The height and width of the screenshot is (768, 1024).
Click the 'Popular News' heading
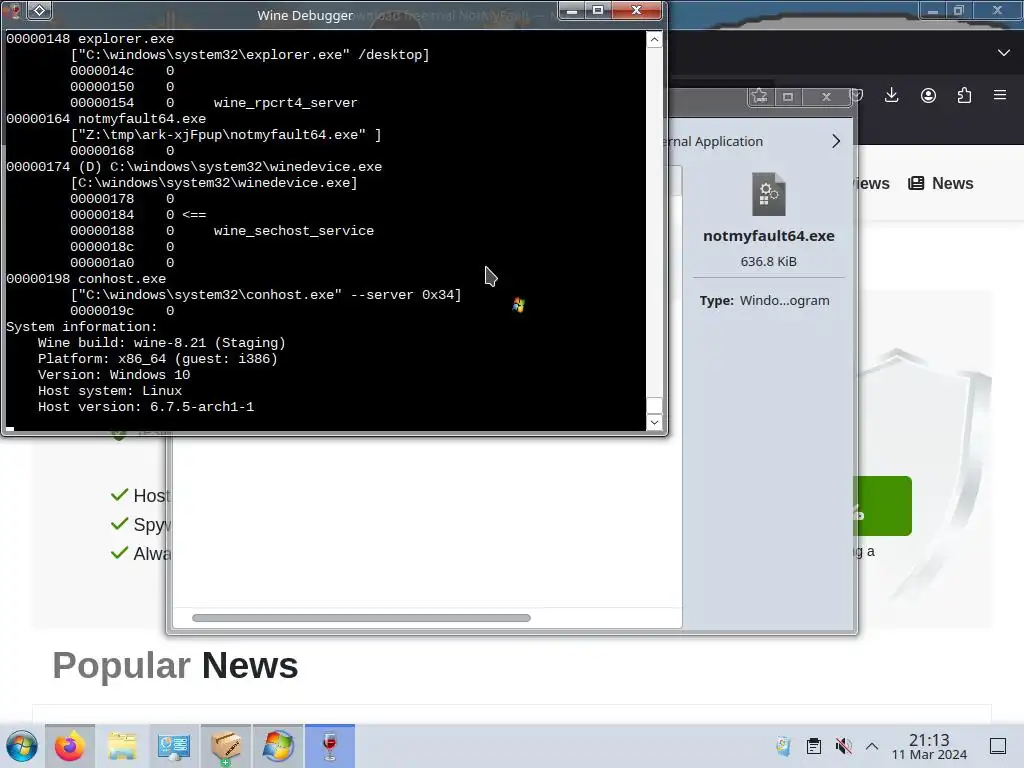point(175,665)
